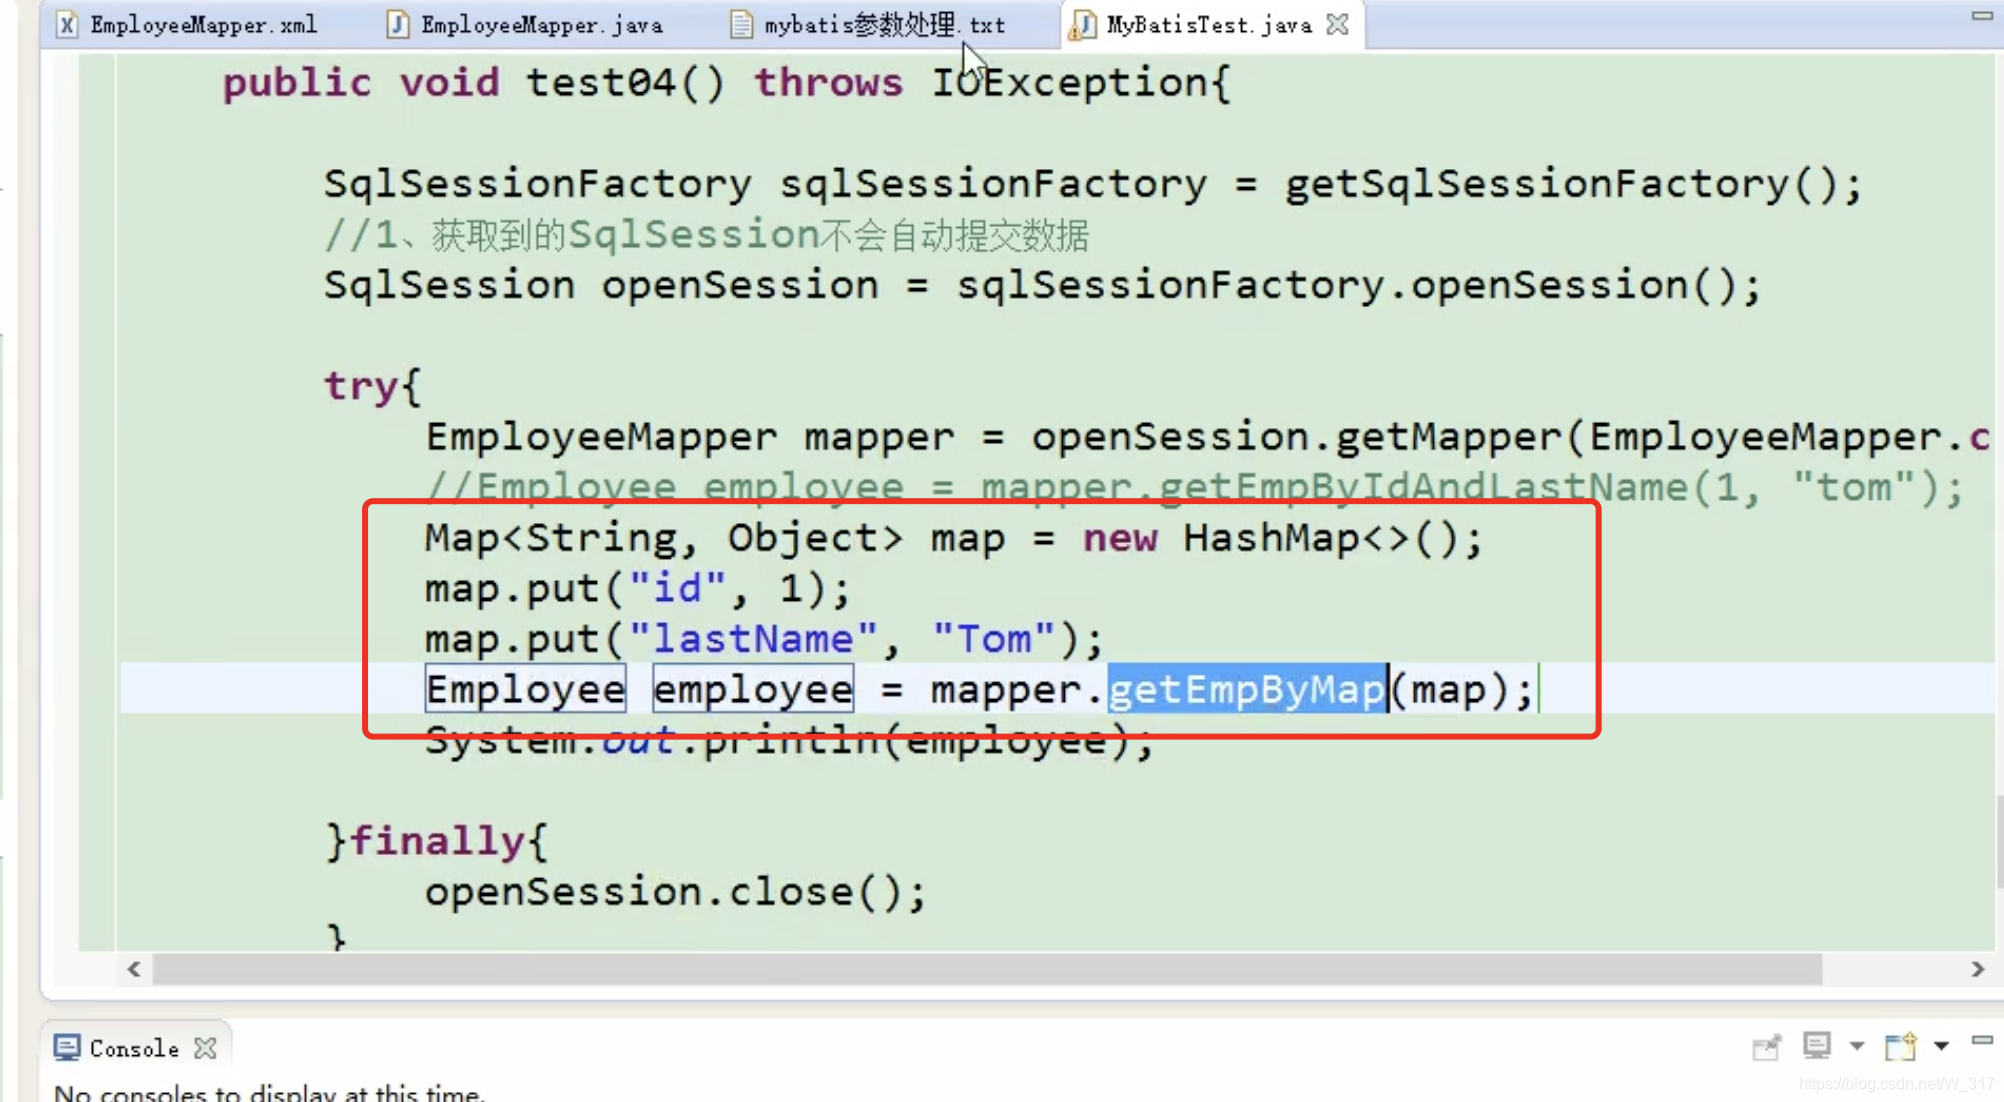The image size is (2004, 1102).
Task: Switch to EmployeeMapper.java tab
Action: [x=541, y=25]
